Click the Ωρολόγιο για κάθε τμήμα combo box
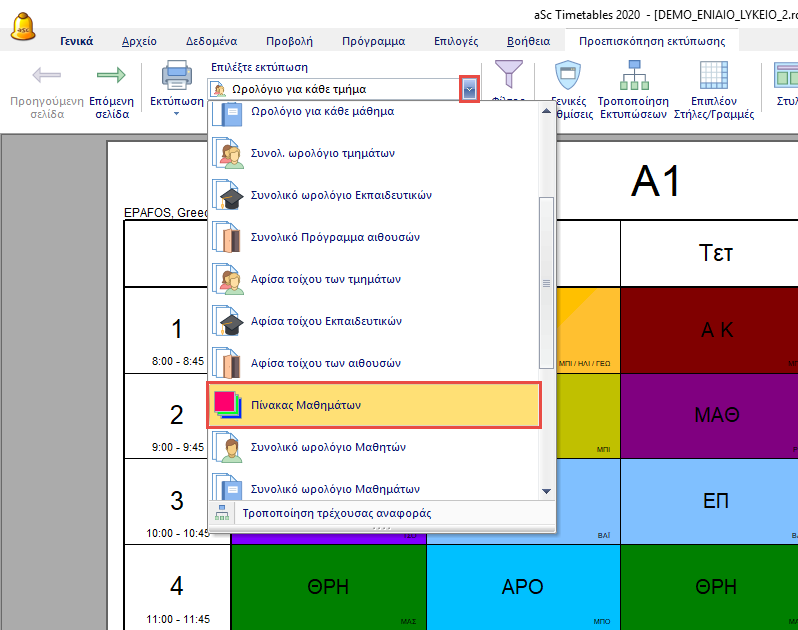The image size is (798, 630). tap(335, 90)
